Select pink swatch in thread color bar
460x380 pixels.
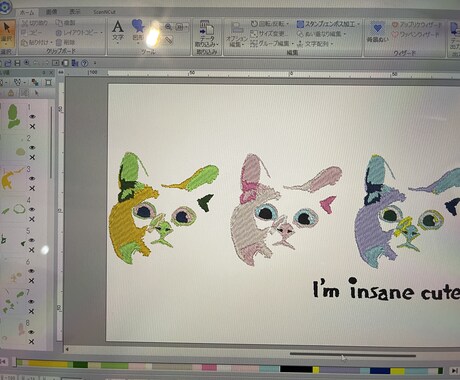point(209,367)
